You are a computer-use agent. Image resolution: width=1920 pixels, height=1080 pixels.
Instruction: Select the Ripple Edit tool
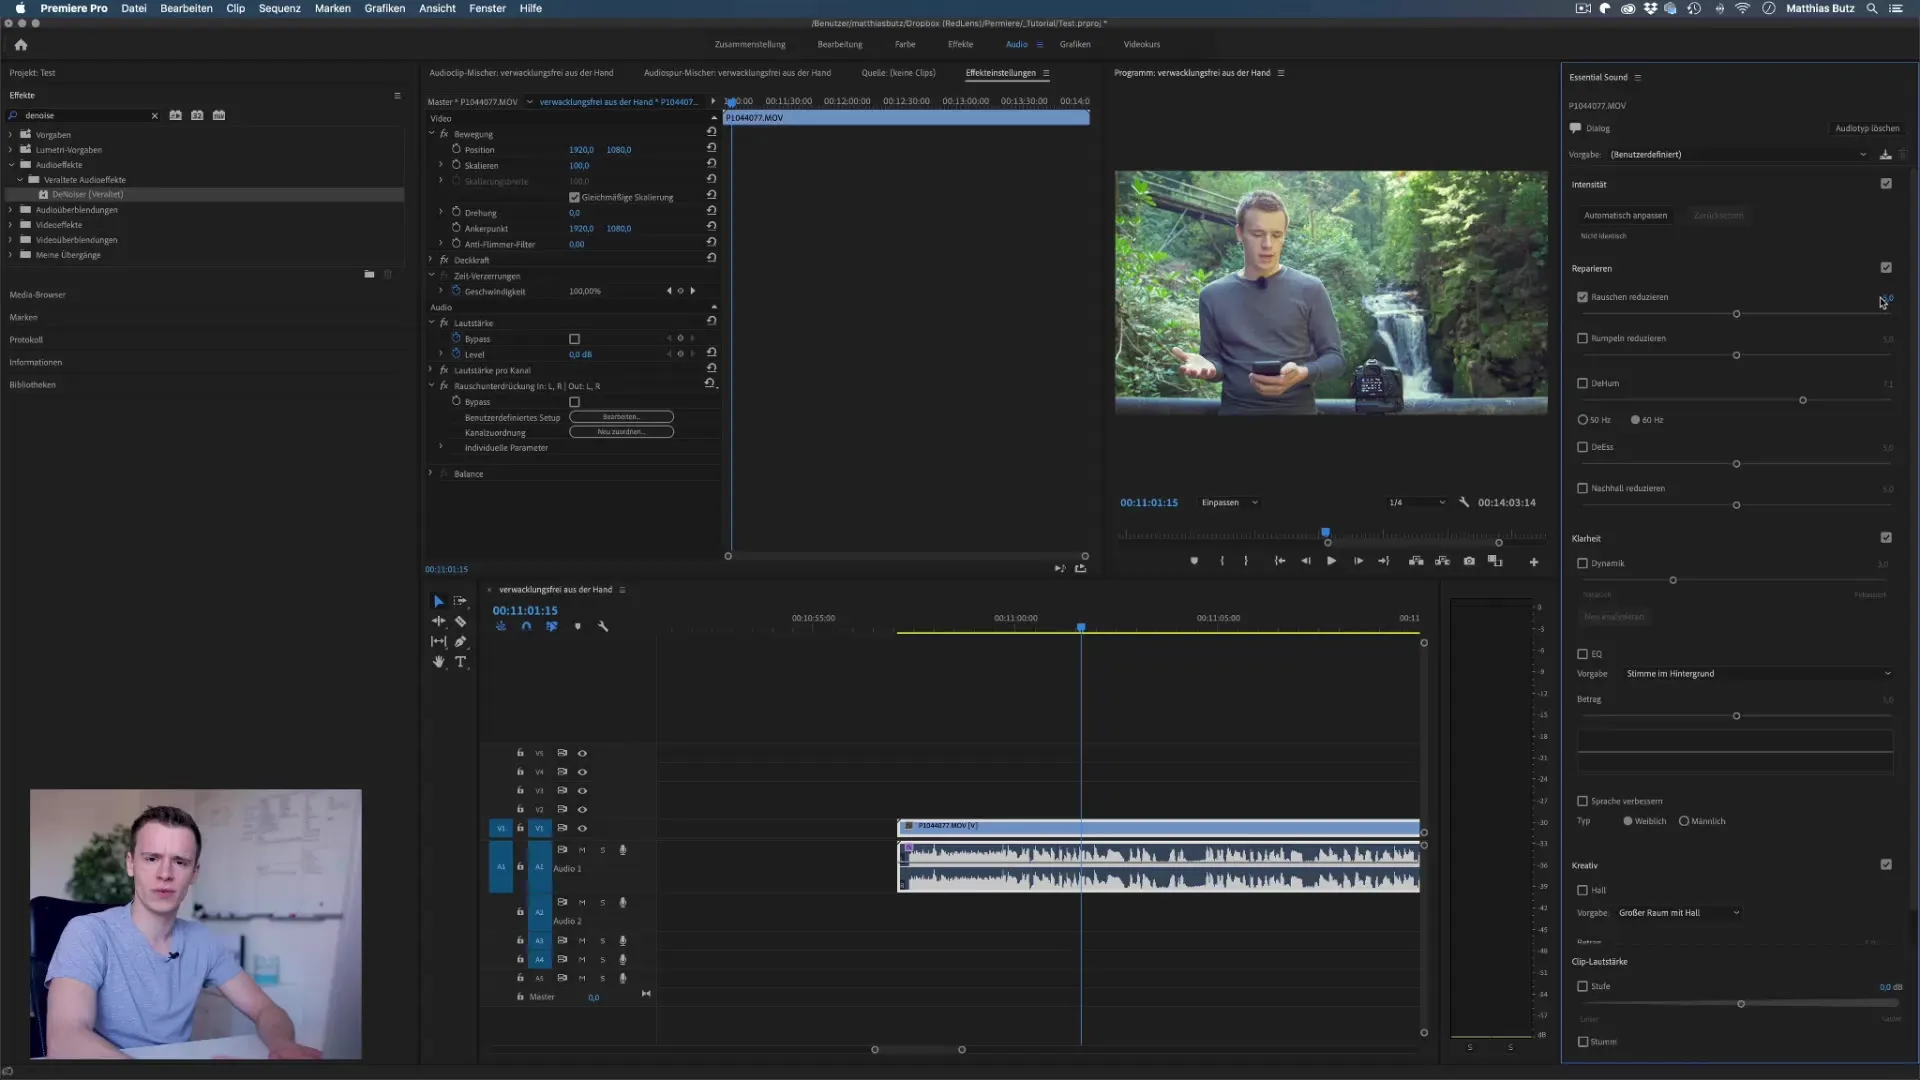[438, 621]
